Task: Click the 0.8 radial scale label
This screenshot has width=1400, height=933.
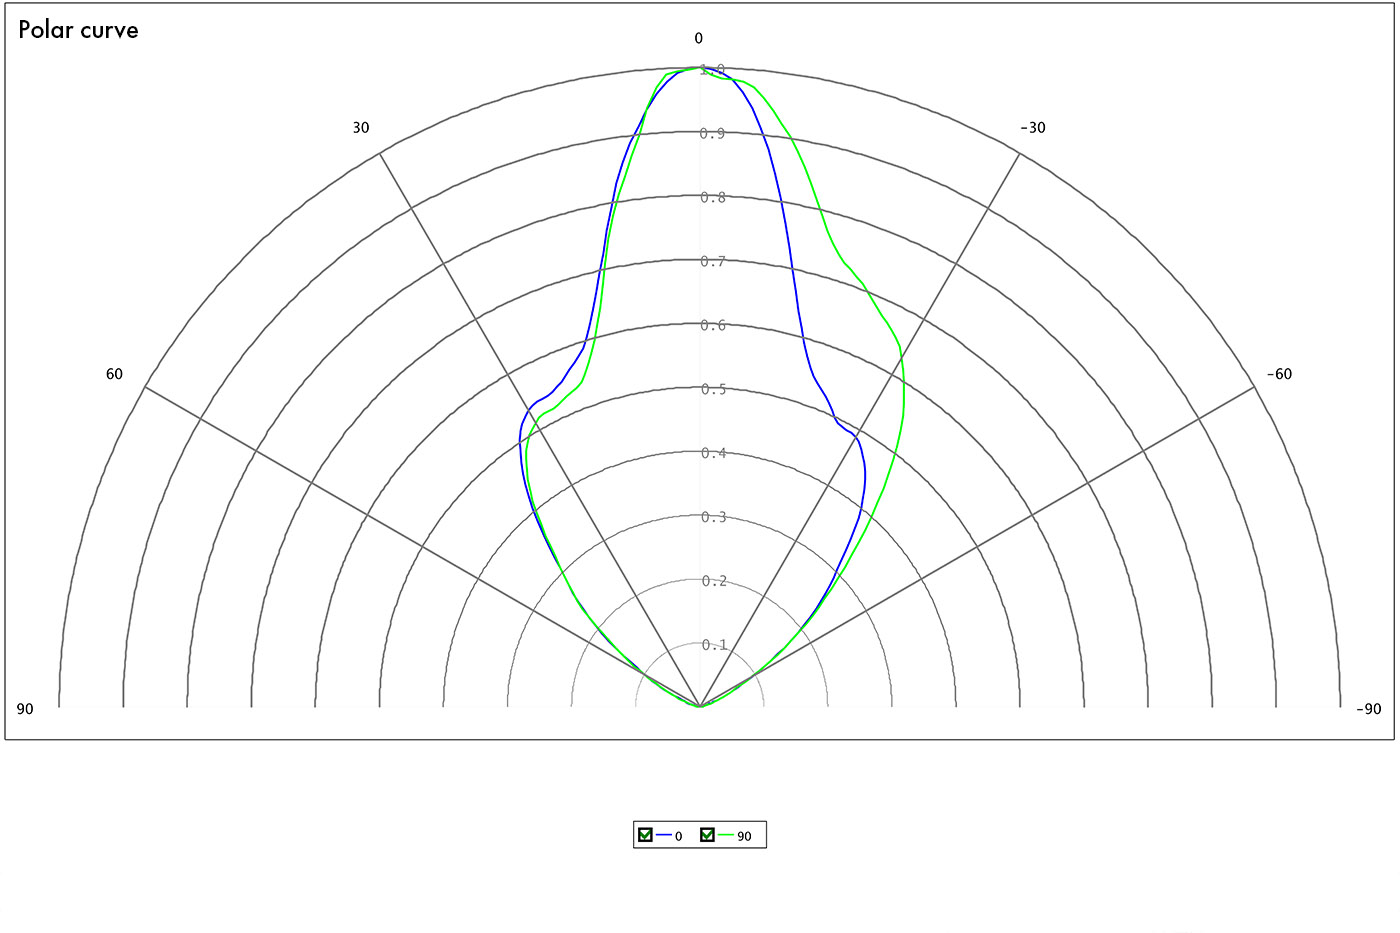Action: [713, 197]
